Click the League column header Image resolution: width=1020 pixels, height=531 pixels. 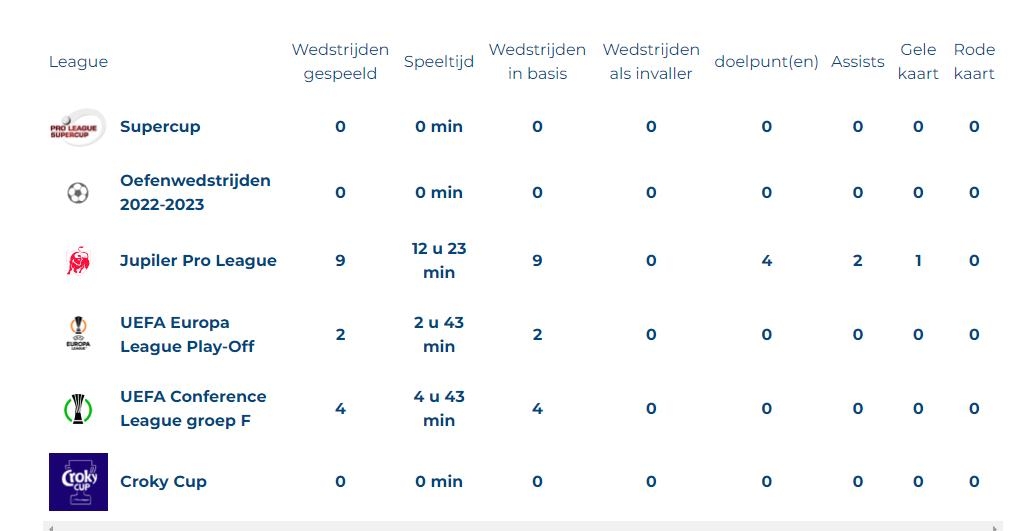click(x=78, y=62)
